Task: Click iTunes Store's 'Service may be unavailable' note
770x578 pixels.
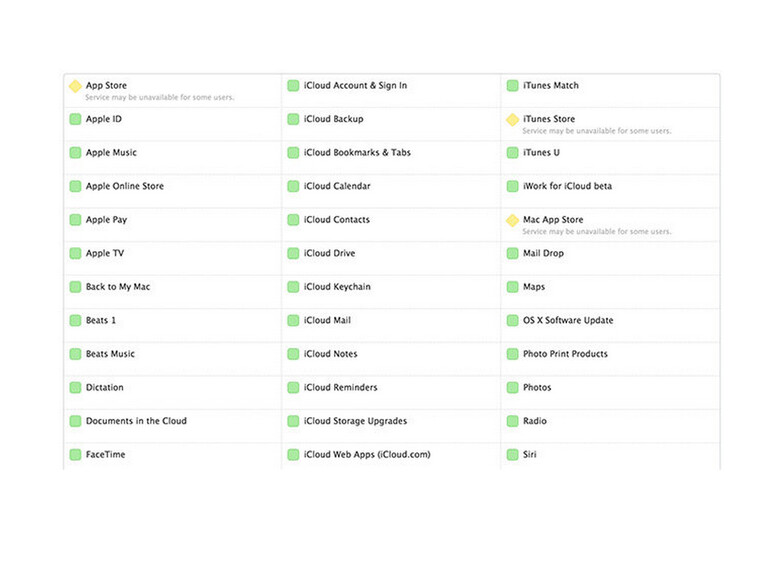Action: point(597,131)
